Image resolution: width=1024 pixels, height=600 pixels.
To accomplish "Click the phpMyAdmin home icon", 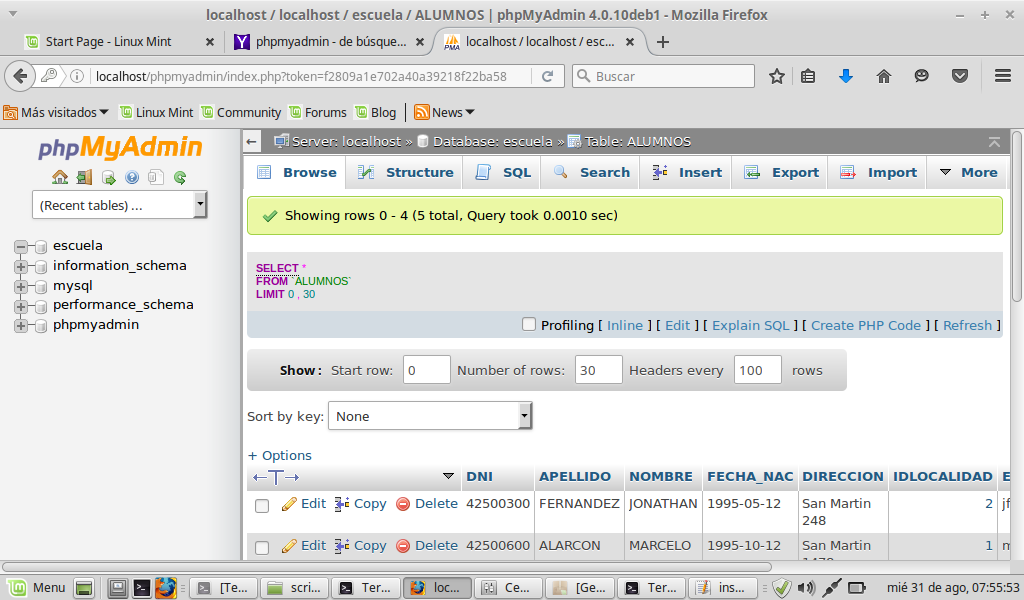I will coord(60,178).
